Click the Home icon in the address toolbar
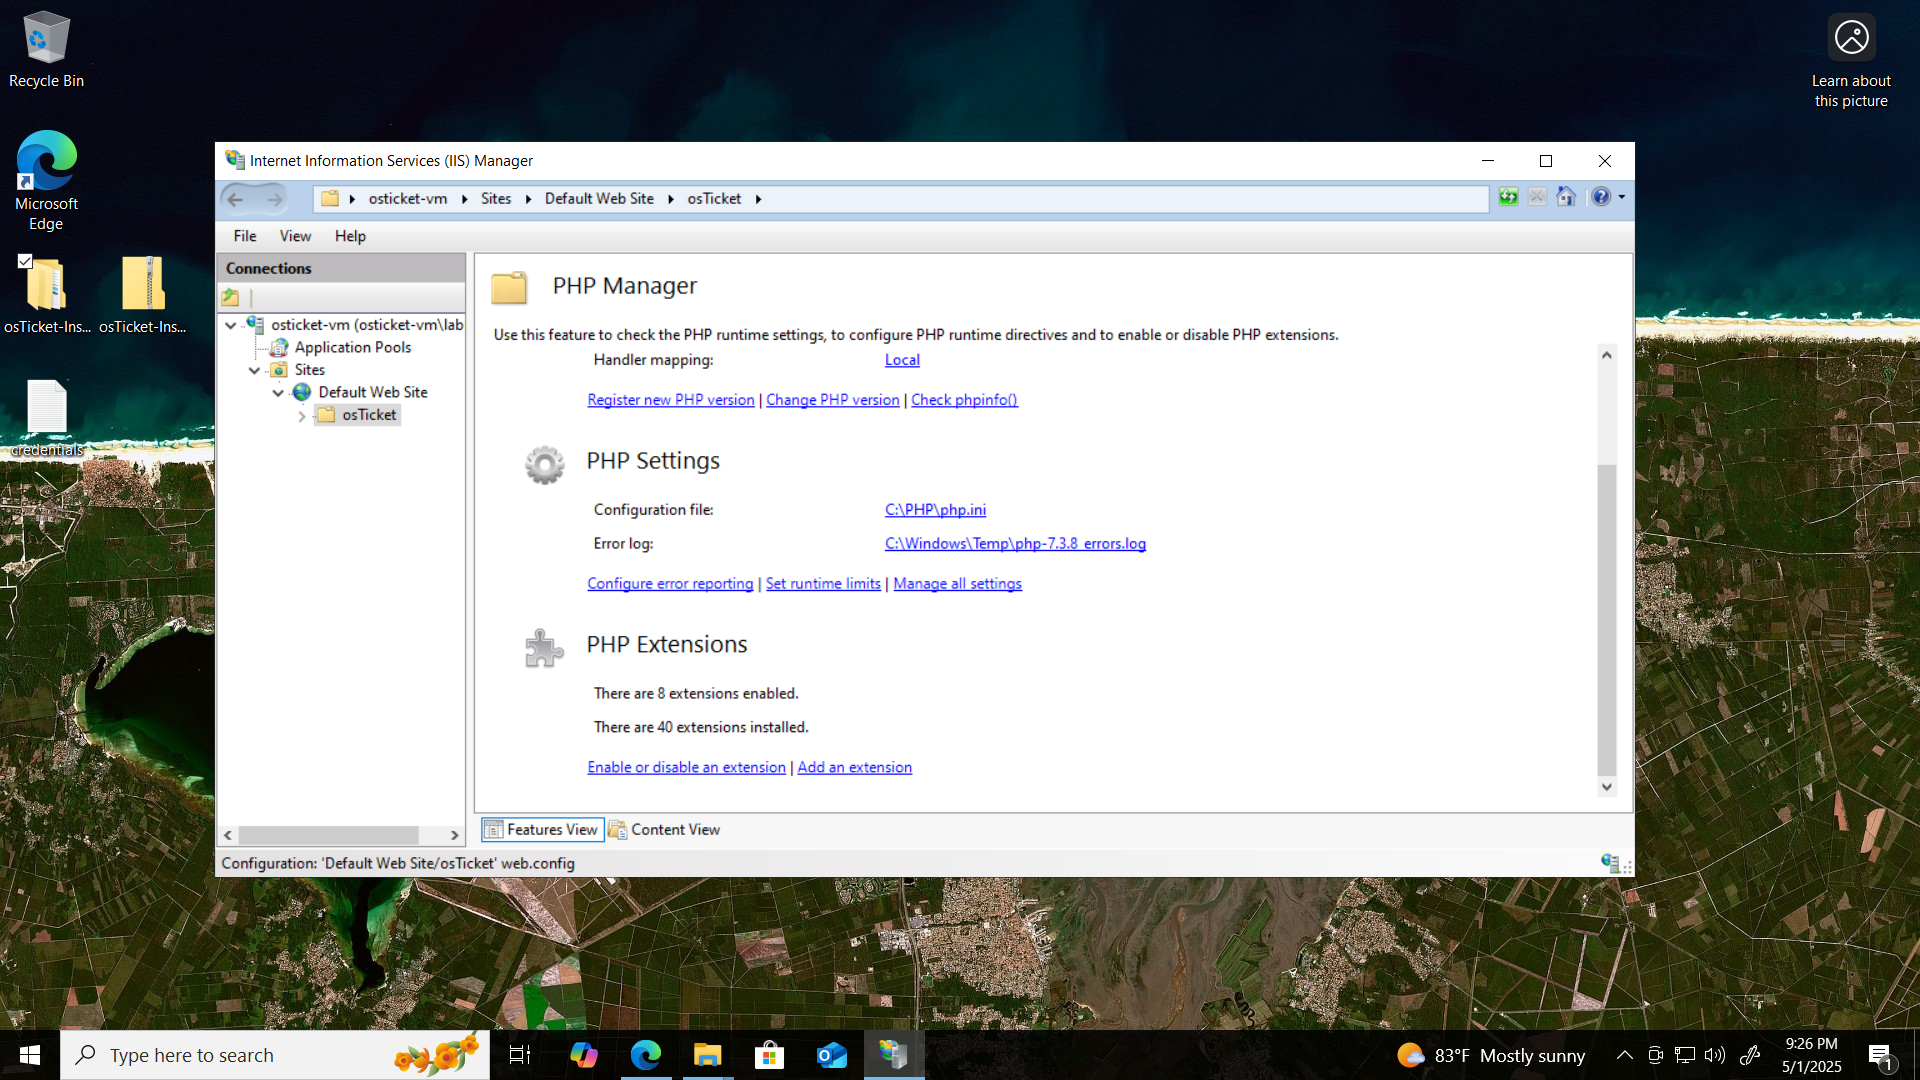1920x1080 pixels. [1566, 197]
